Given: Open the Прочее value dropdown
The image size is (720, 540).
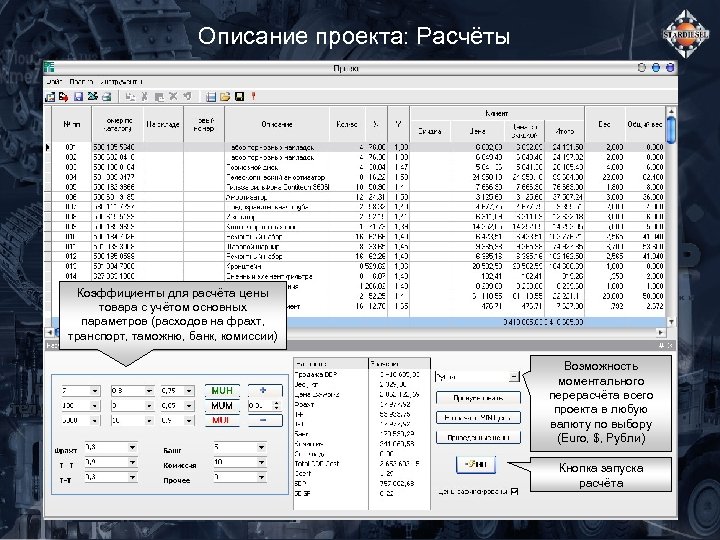Looking at the screenshot, I should tap(261, 478).
